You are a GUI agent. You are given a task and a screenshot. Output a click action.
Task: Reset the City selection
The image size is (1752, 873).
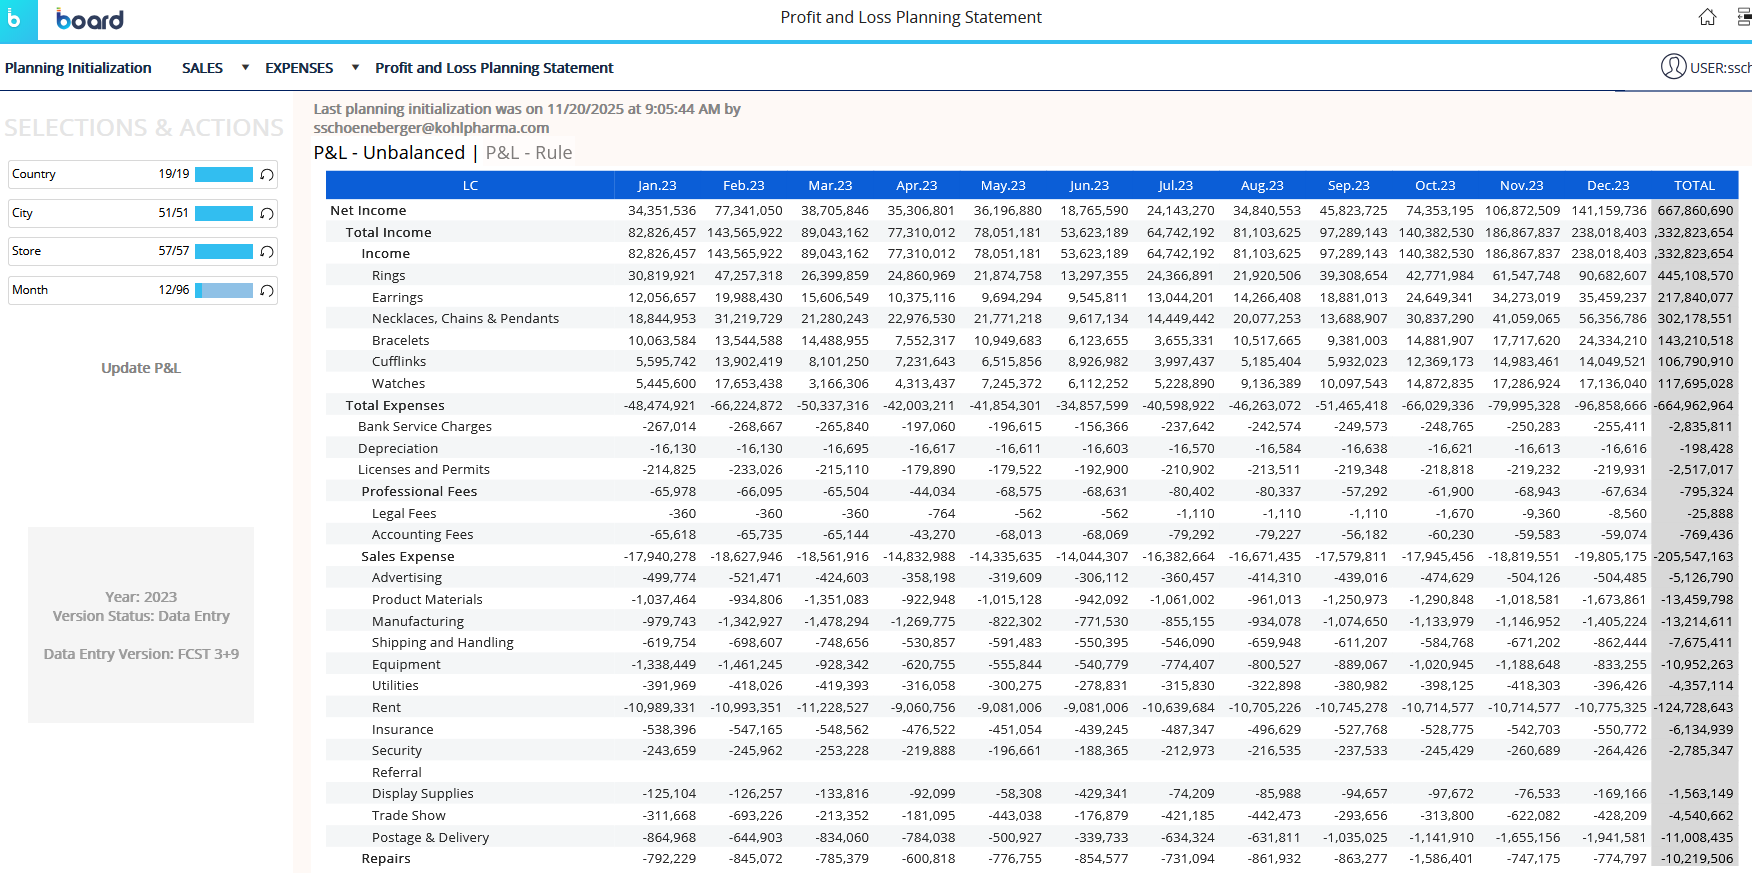(x=267, y=213)
